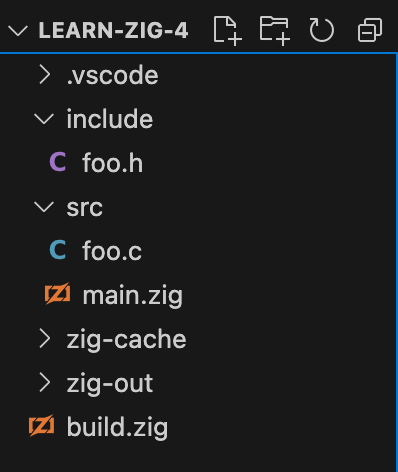Click the New File icon
The image size is (398, 472).
click(x=228, y=31)
